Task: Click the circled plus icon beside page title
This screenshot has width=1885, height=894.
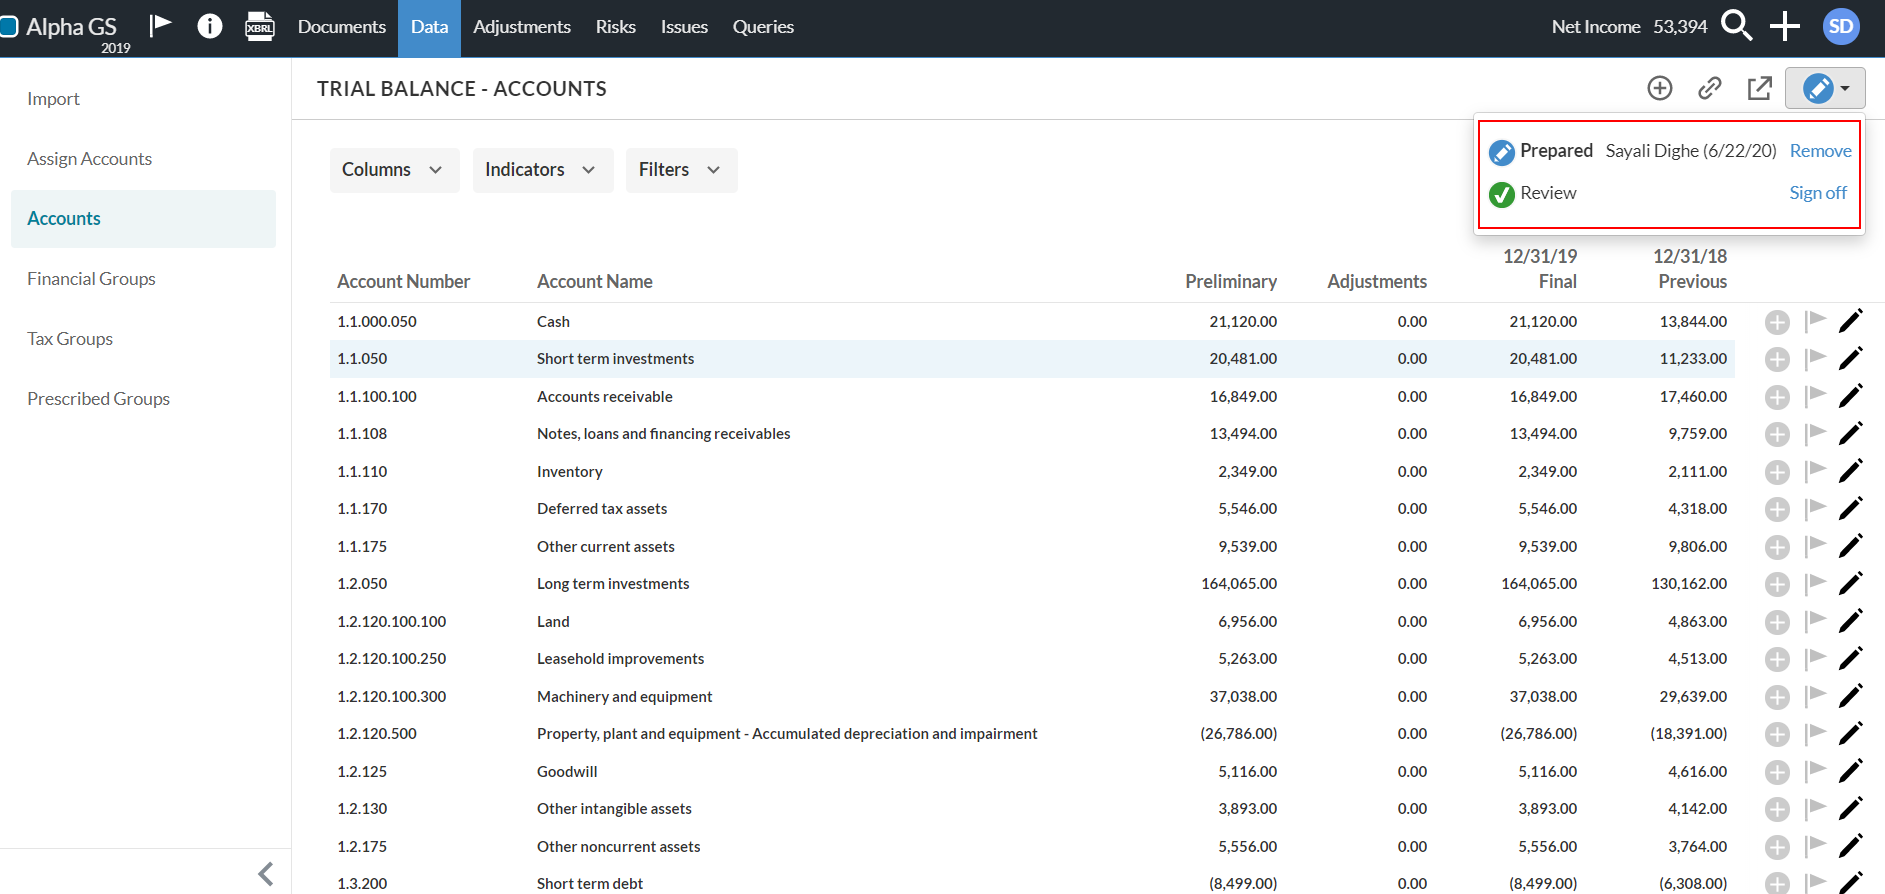Action: tap(1660, 89)
